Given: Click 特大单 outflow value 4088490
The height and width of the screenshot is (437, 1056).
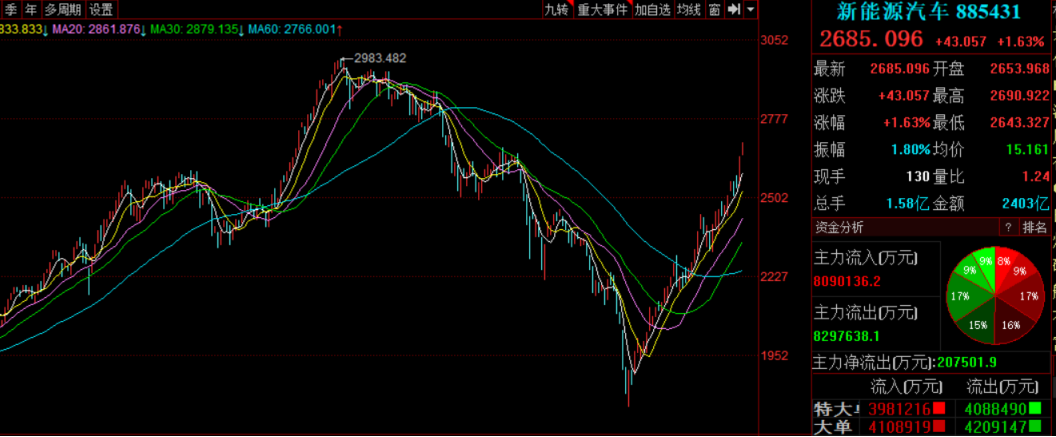Looking at the screenshot, I should (995, 409).
